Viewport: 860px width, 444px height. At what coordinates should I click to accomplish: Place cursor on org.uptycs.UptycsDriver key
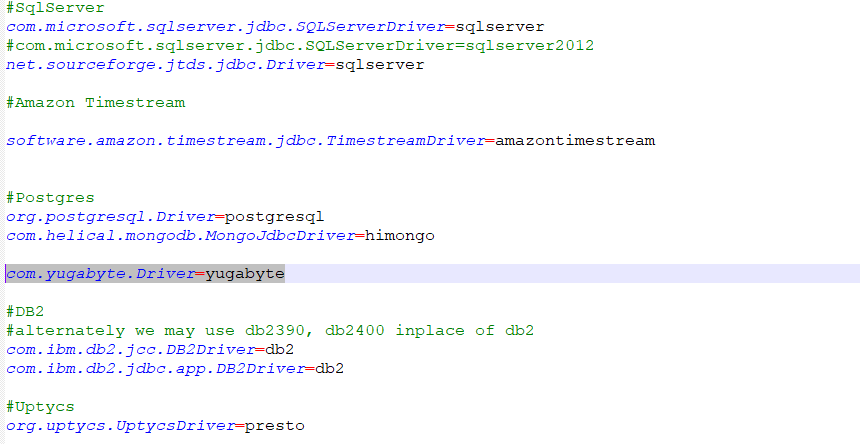pyautogui.click(x=120, y=425)
